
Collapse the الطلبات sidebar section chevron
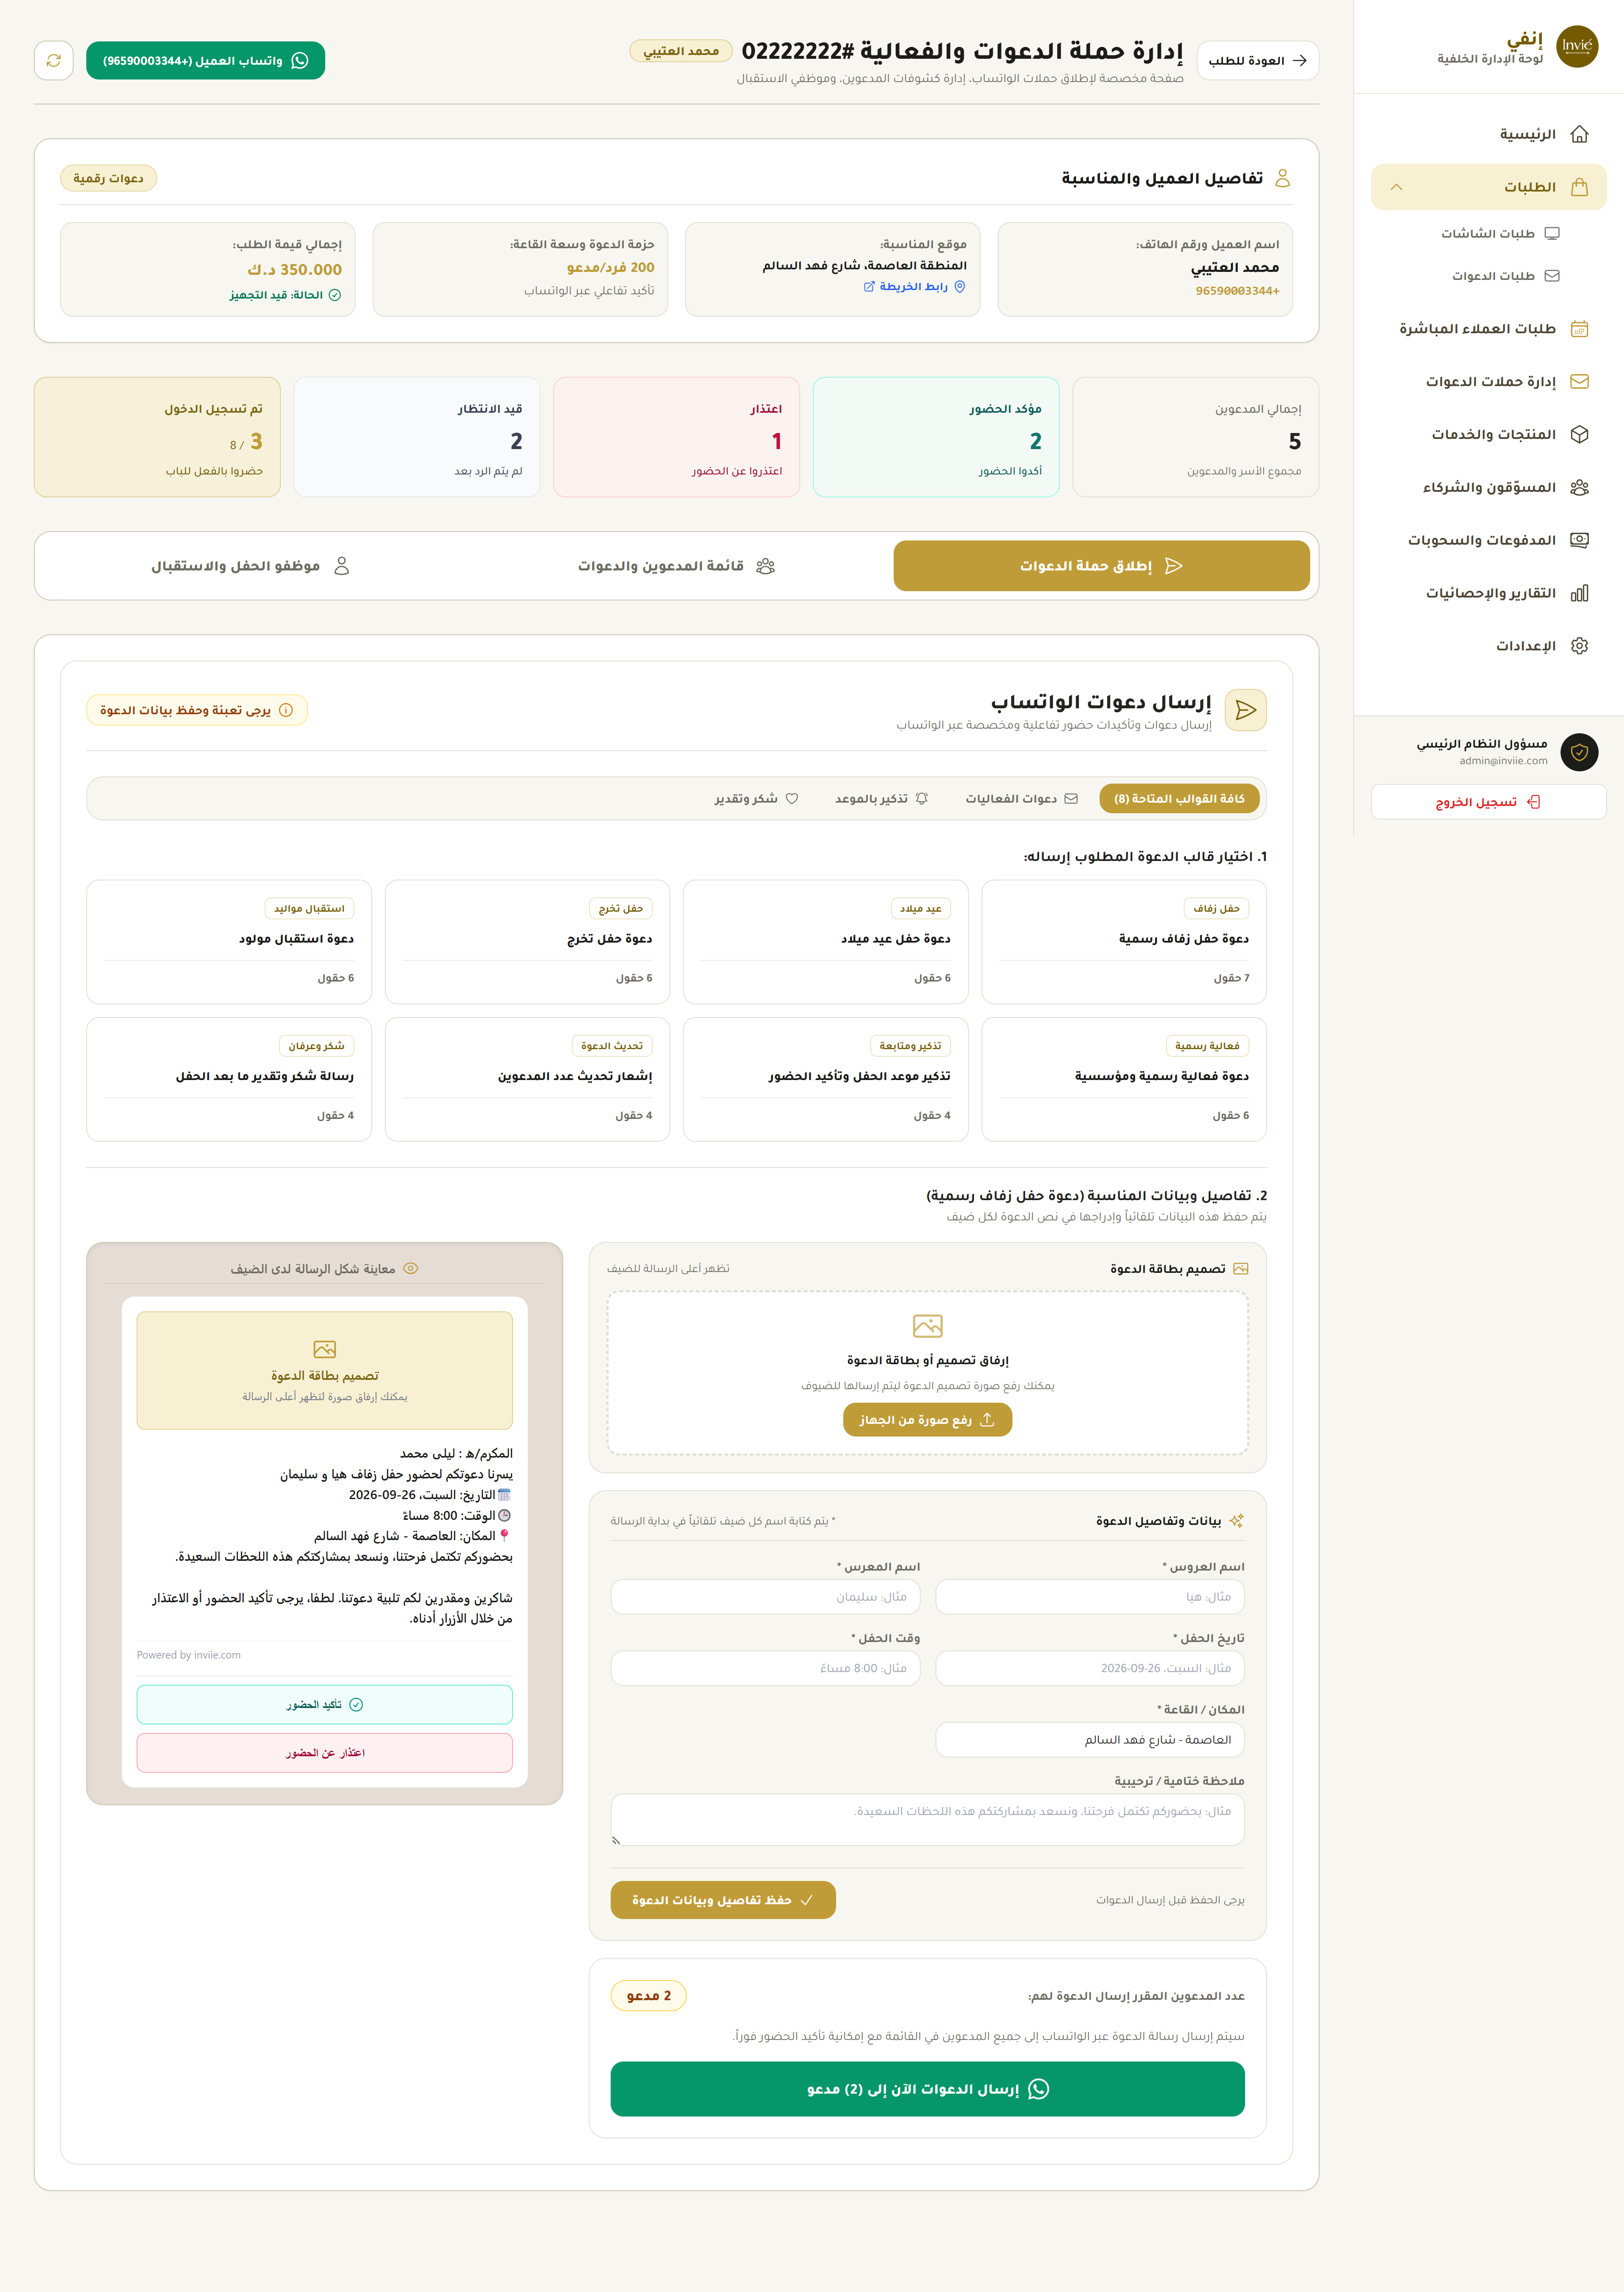1396,187
